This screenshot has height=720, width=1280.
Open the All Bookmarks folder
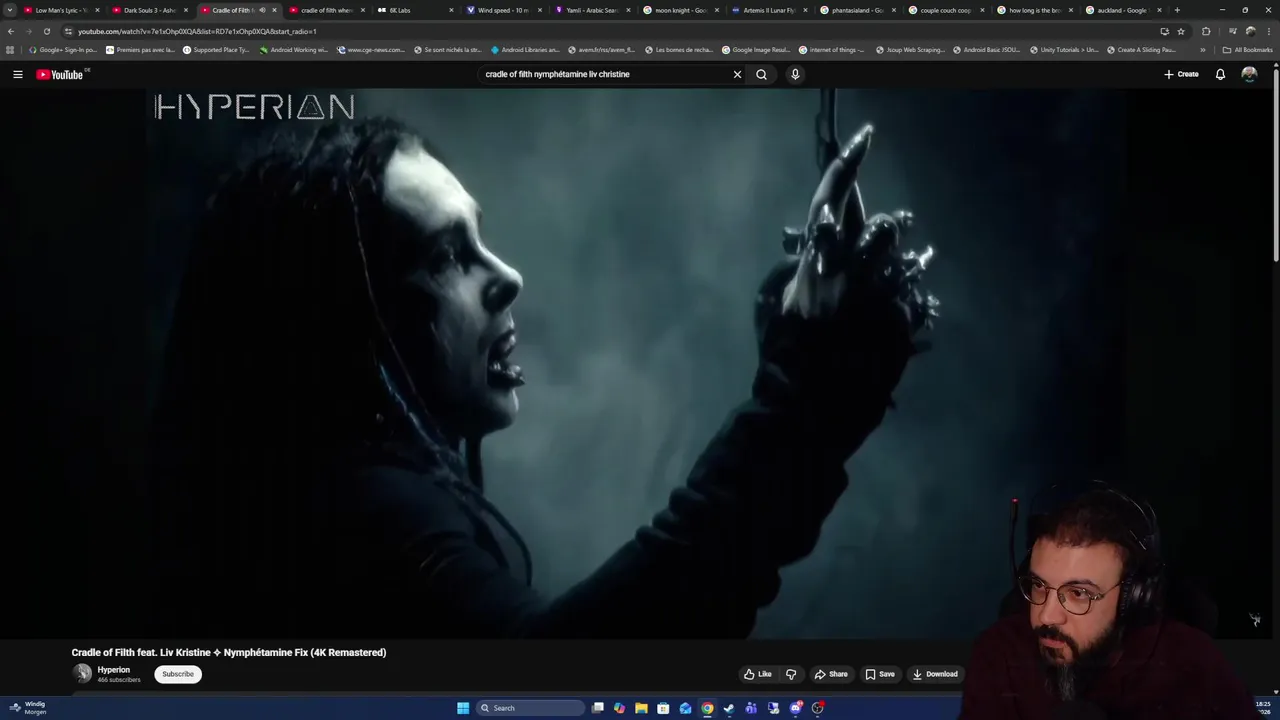(1248, 50)
